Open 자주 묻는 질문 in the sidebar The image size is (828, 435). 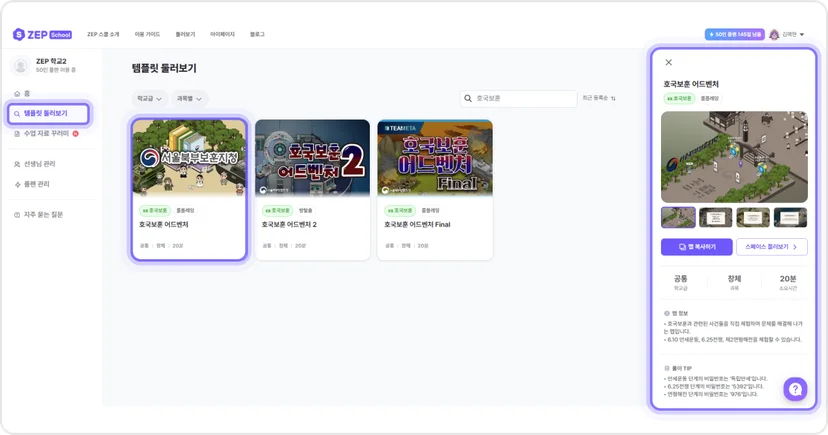tap(39, 214)
